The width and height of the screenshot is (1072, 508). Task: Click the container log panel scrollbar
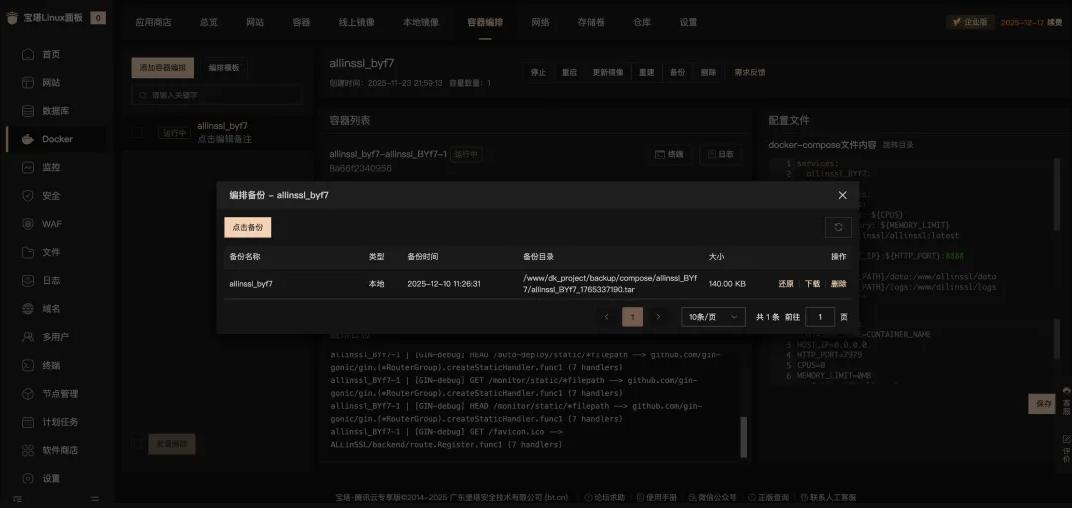click(744, 436)
